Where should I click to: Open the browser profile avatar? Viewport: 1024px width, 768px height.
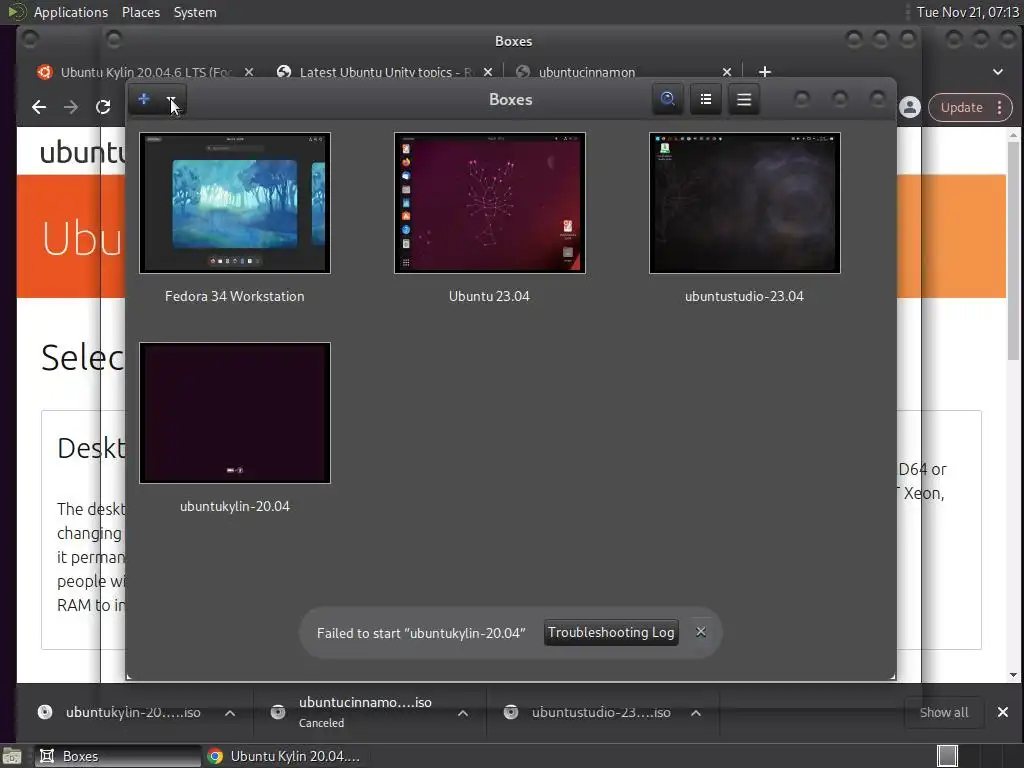[910, 107]
